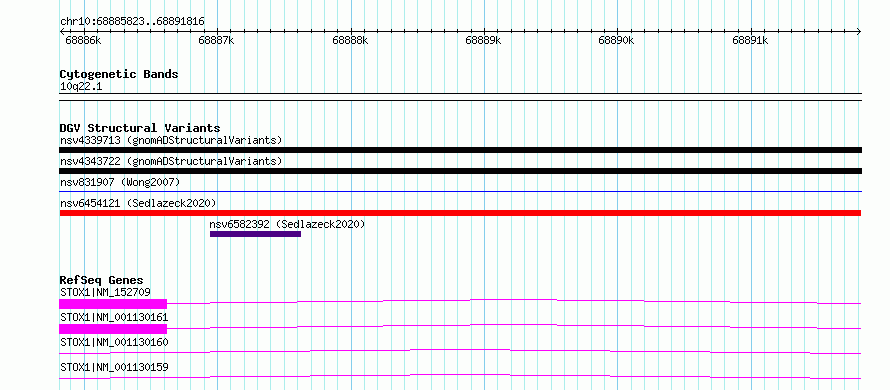Click the Cytogenetic Bands track title
Image resolution: width=890 pixels, height=390 pixels.
coord(119,74)
